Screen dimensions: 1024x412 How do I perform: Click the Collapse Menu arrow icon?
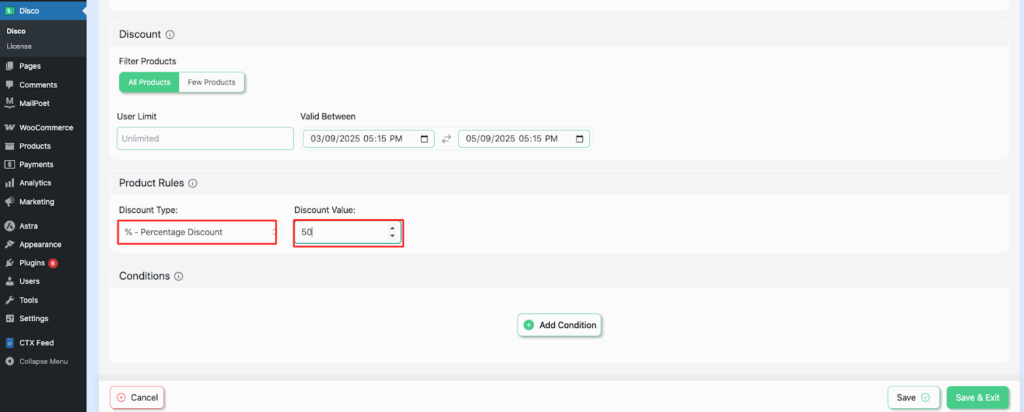click(x=9, y=361)
